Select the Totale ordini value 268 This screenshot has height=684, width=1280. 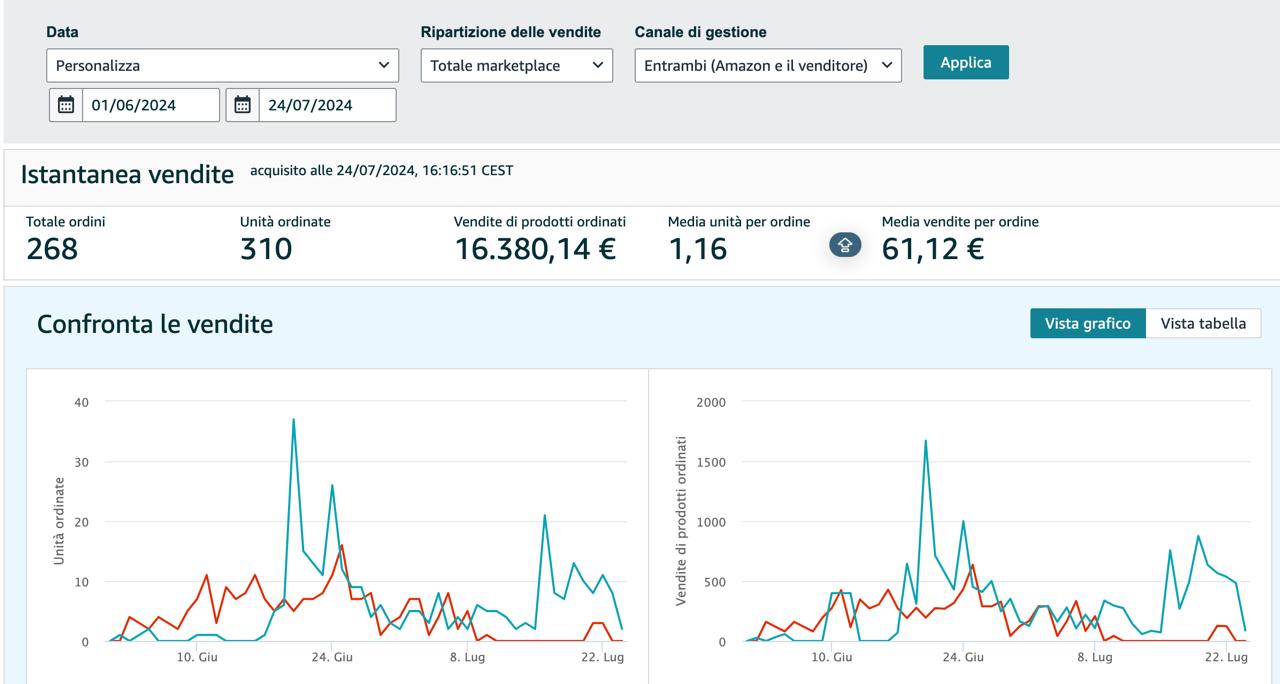52,248
